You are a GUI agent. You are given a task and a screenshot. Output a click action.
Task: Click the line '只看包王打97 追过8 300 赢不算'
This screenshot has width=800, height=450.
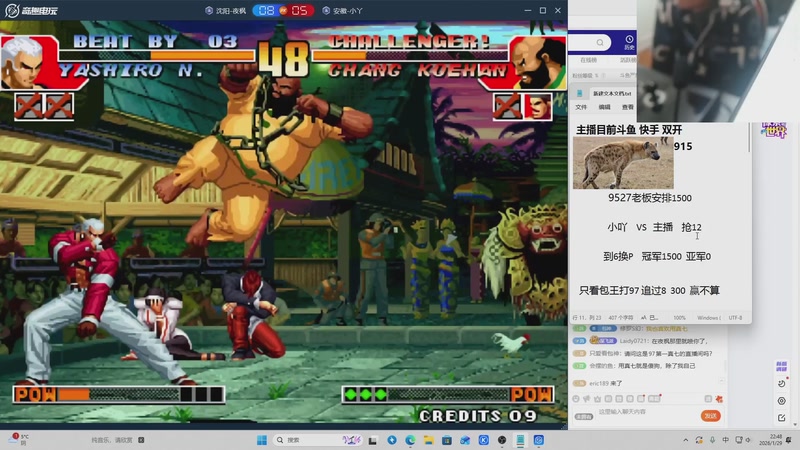649,290
